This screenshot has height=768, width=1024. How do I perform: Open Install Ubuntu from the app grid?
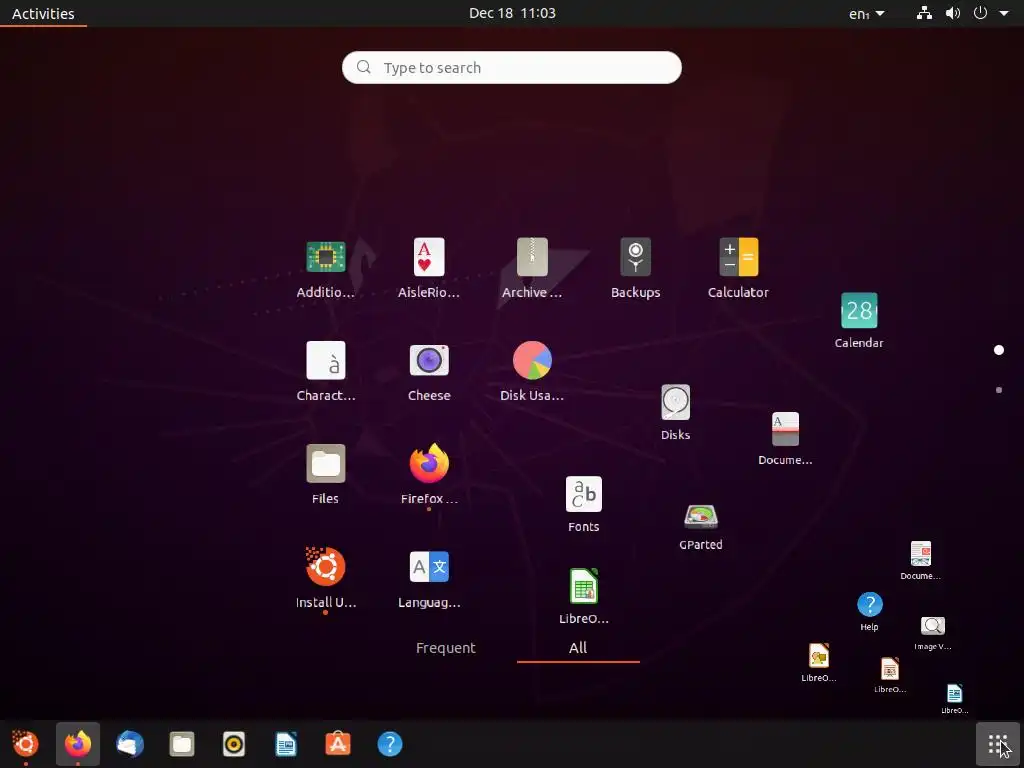tap(325, 566)
